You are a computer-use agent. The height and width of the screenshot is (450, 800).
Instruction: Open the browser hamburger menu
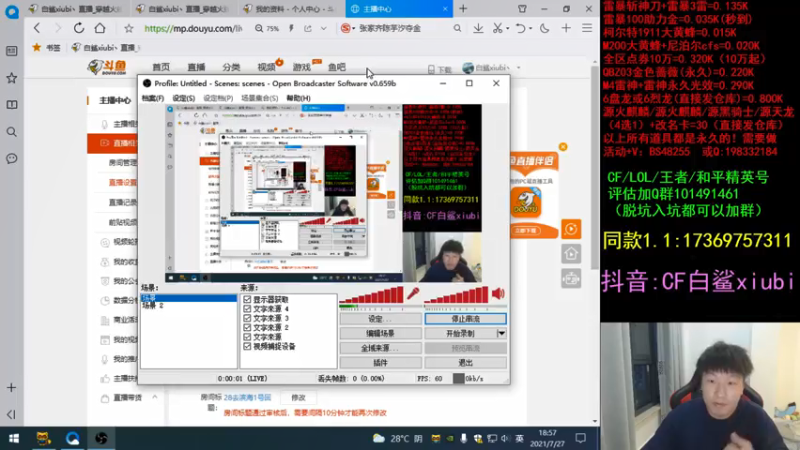pyautogui.click(x=587, y=29)
